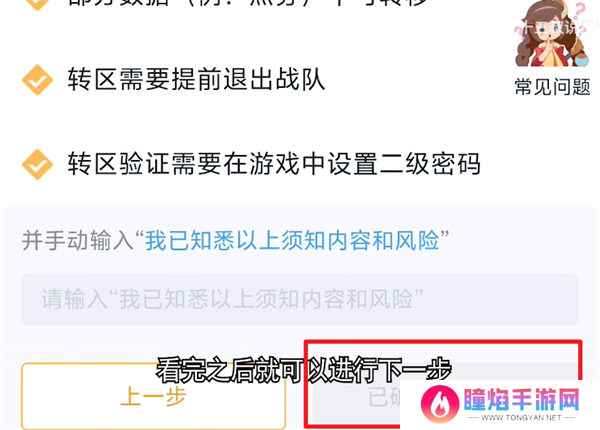
Task: Select the 转区需要提前退出战队 notice text
Action: 196,80
